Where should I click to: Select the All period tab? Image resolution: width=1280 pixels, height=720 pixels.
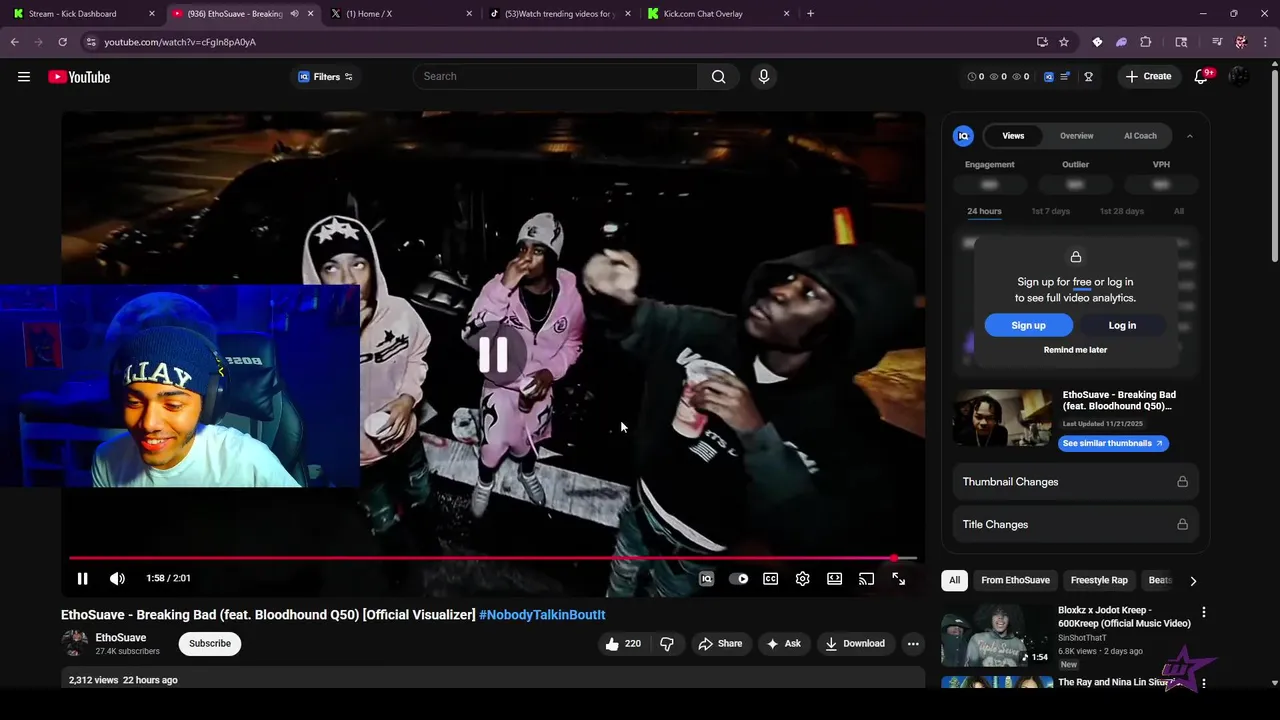click(x=1179, y=211)
